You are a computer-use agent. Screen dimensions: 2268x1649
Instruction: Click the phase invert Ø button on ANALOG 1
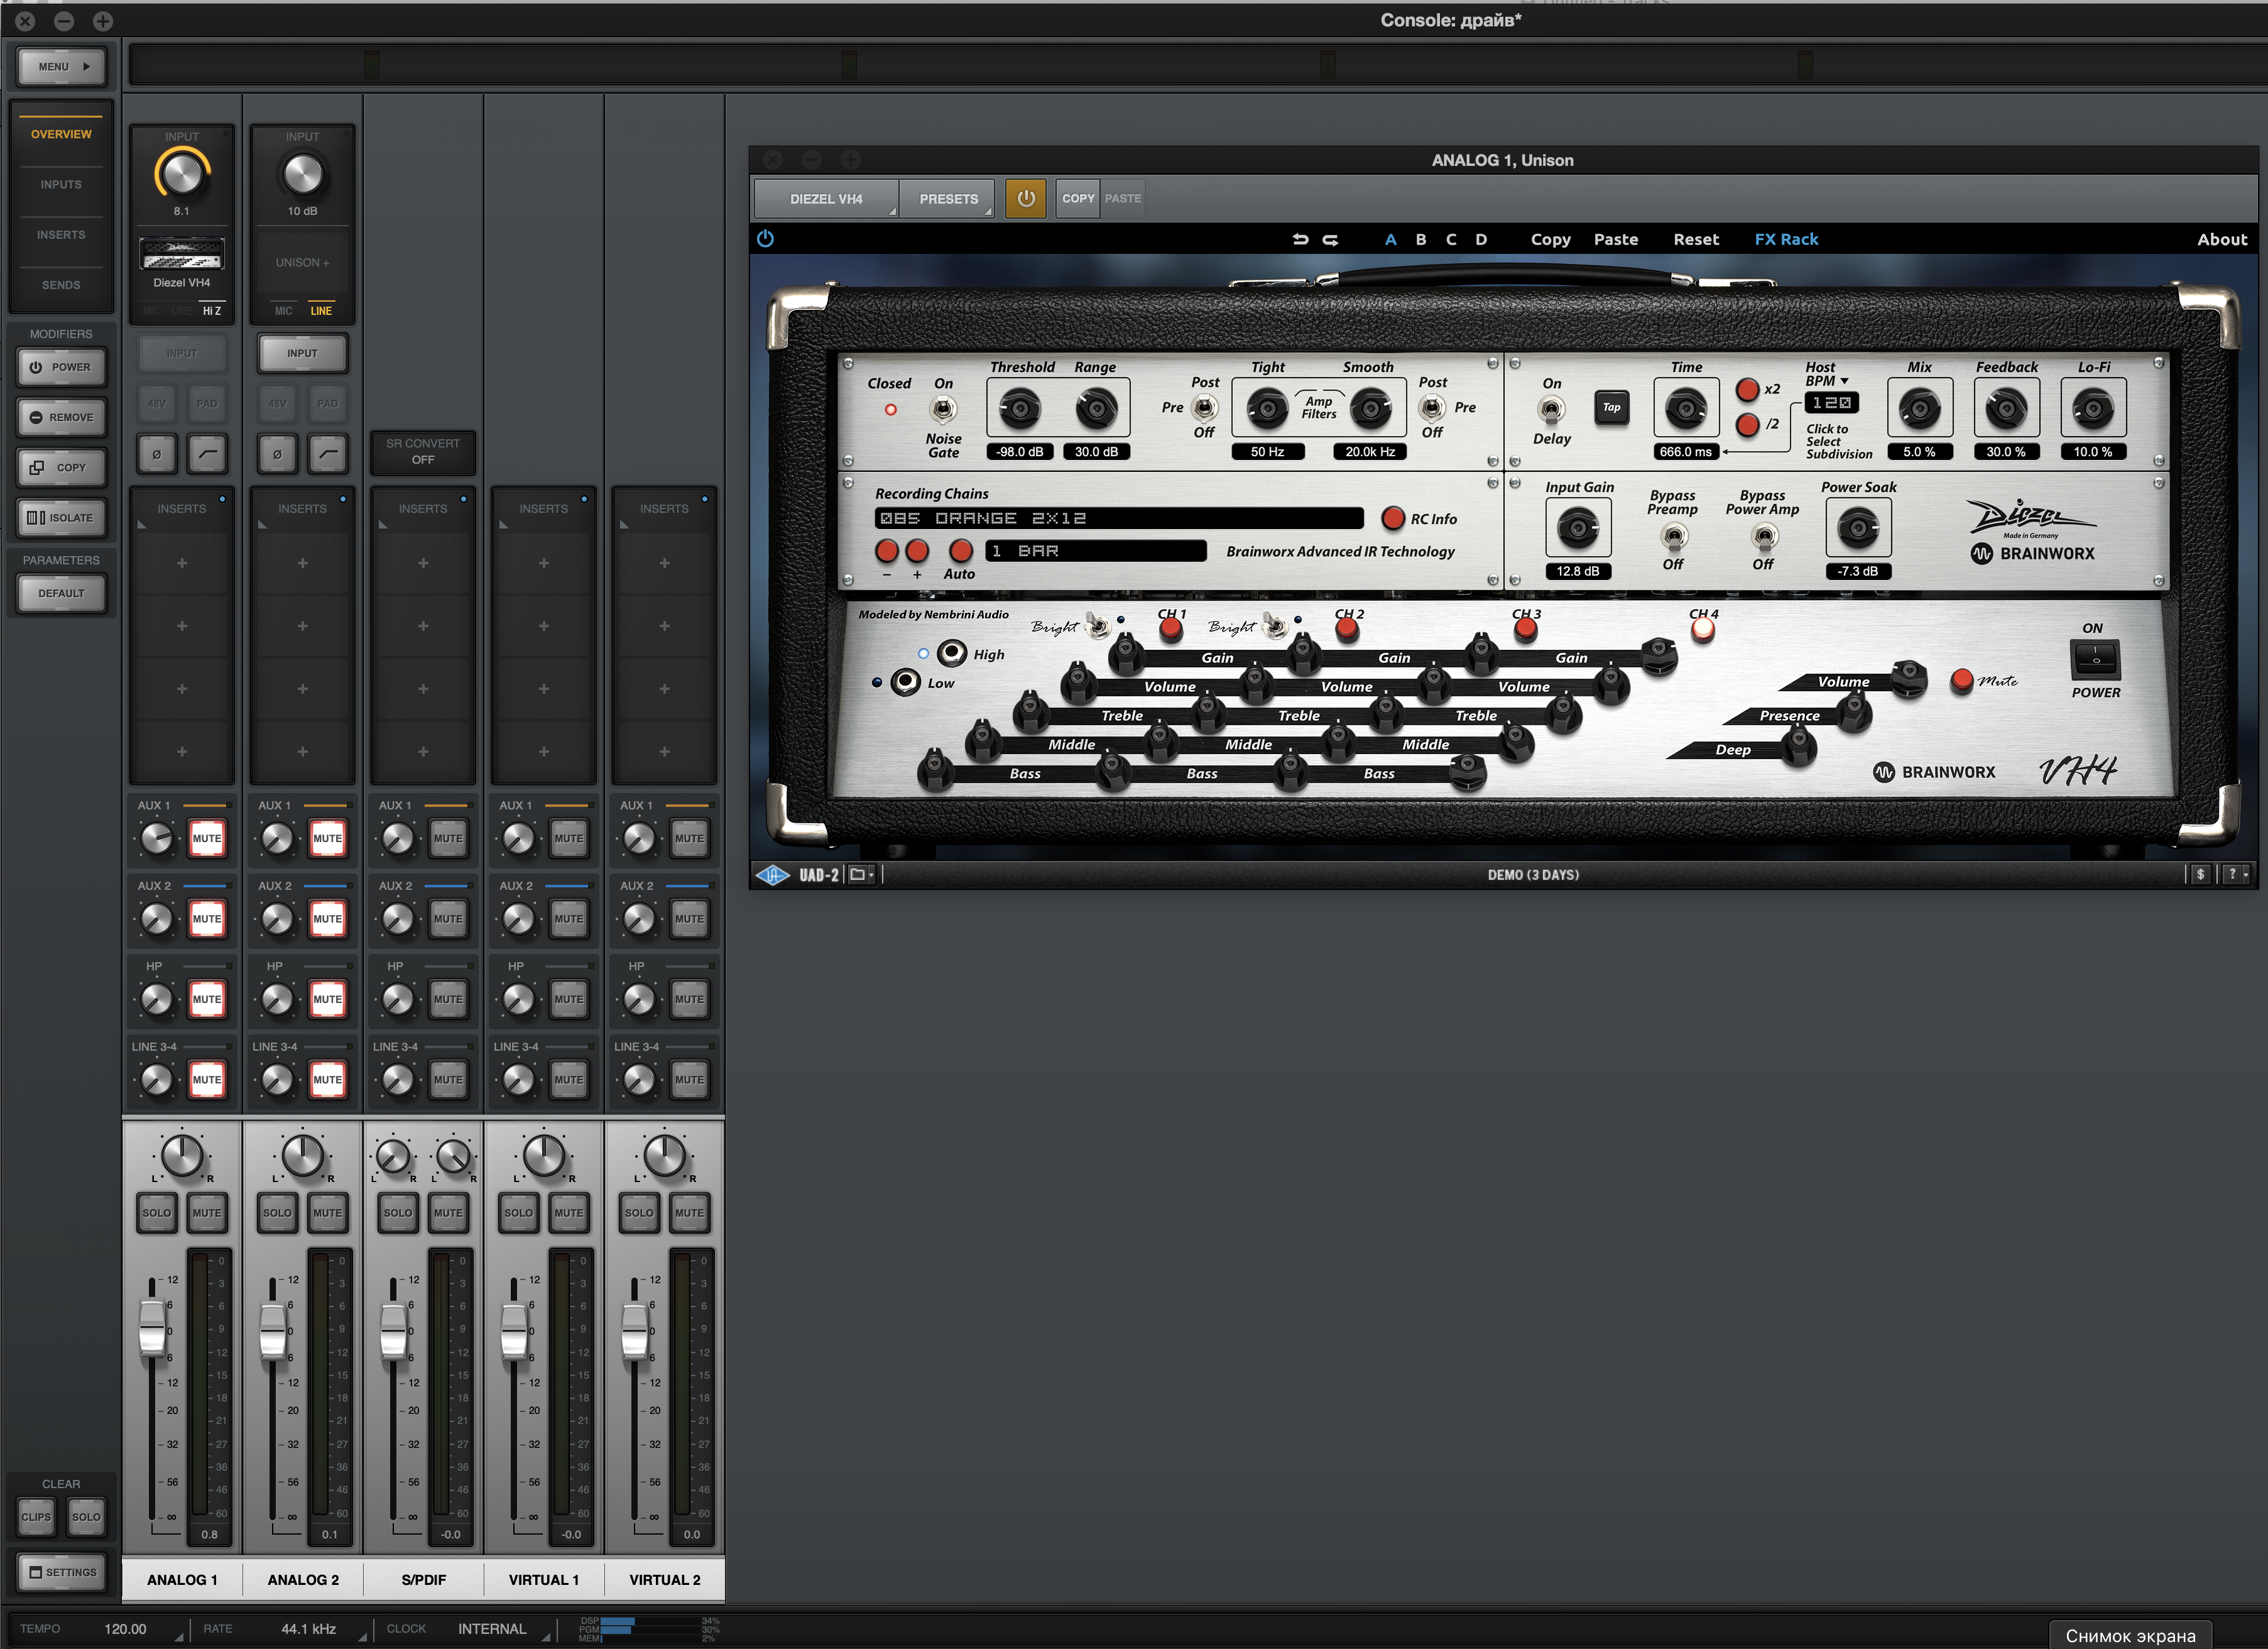(x=157, y=454)
